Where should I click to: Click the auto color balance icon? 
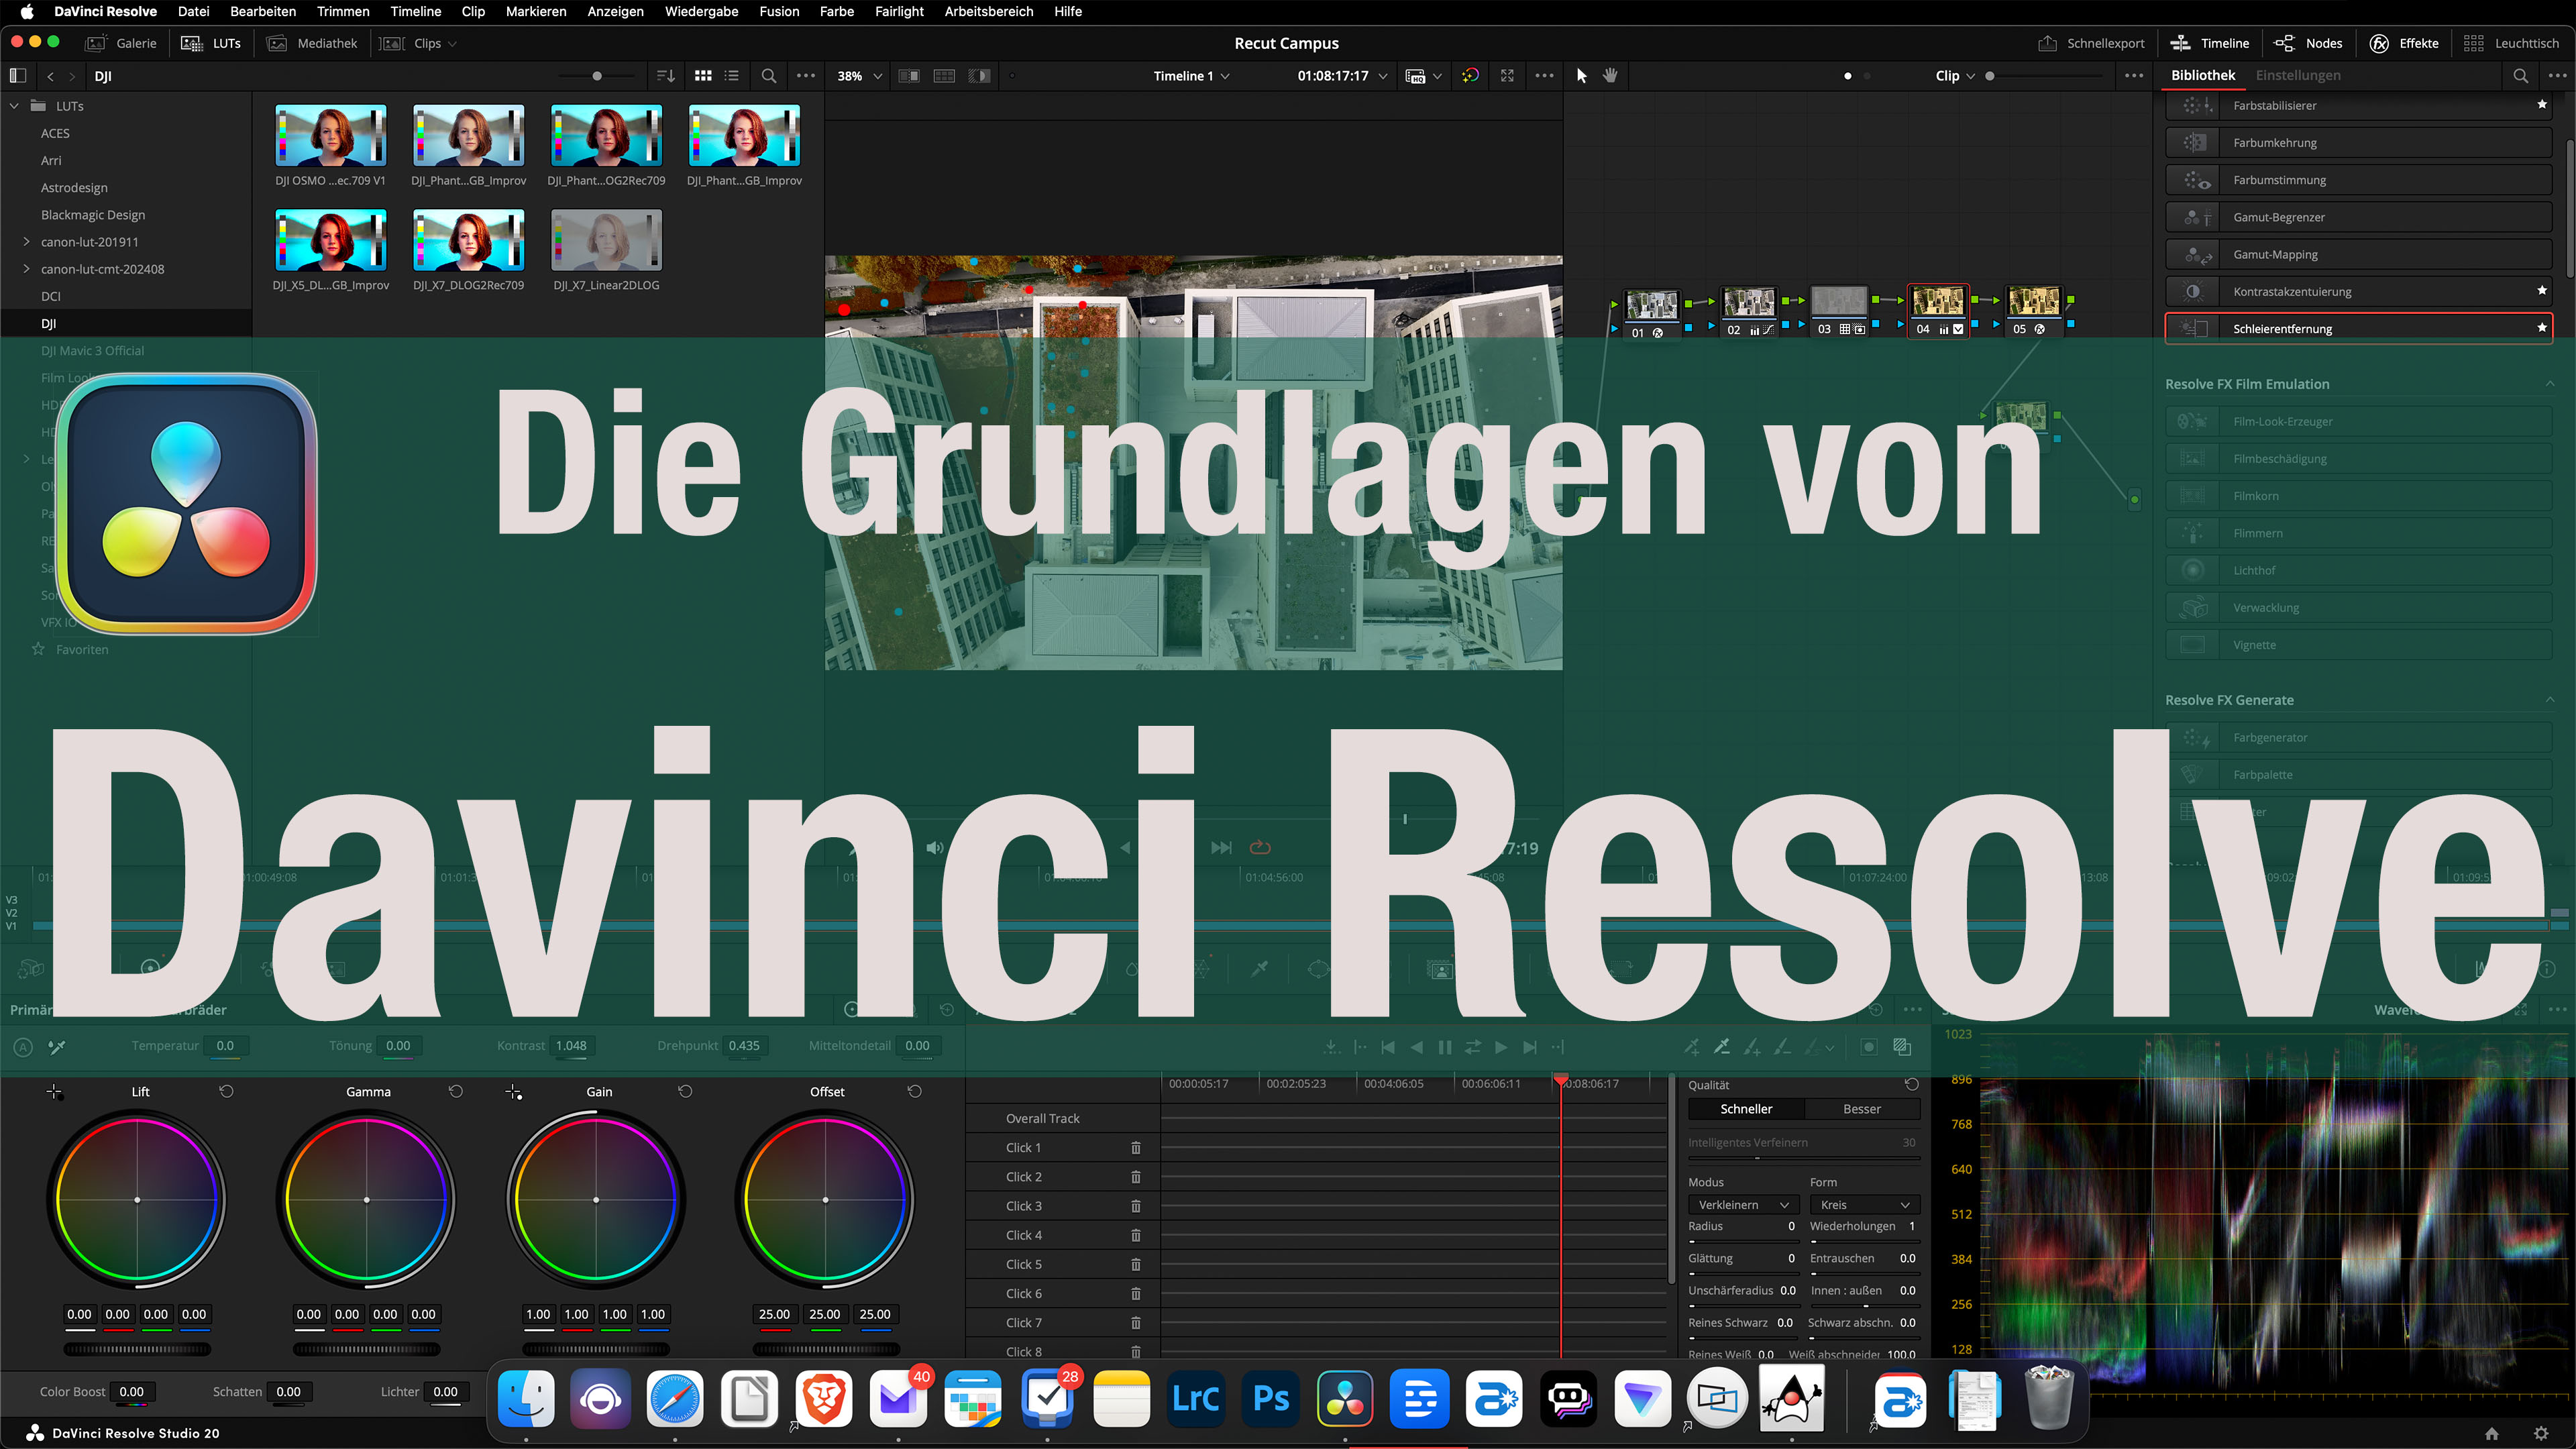tap(23, 1047)
